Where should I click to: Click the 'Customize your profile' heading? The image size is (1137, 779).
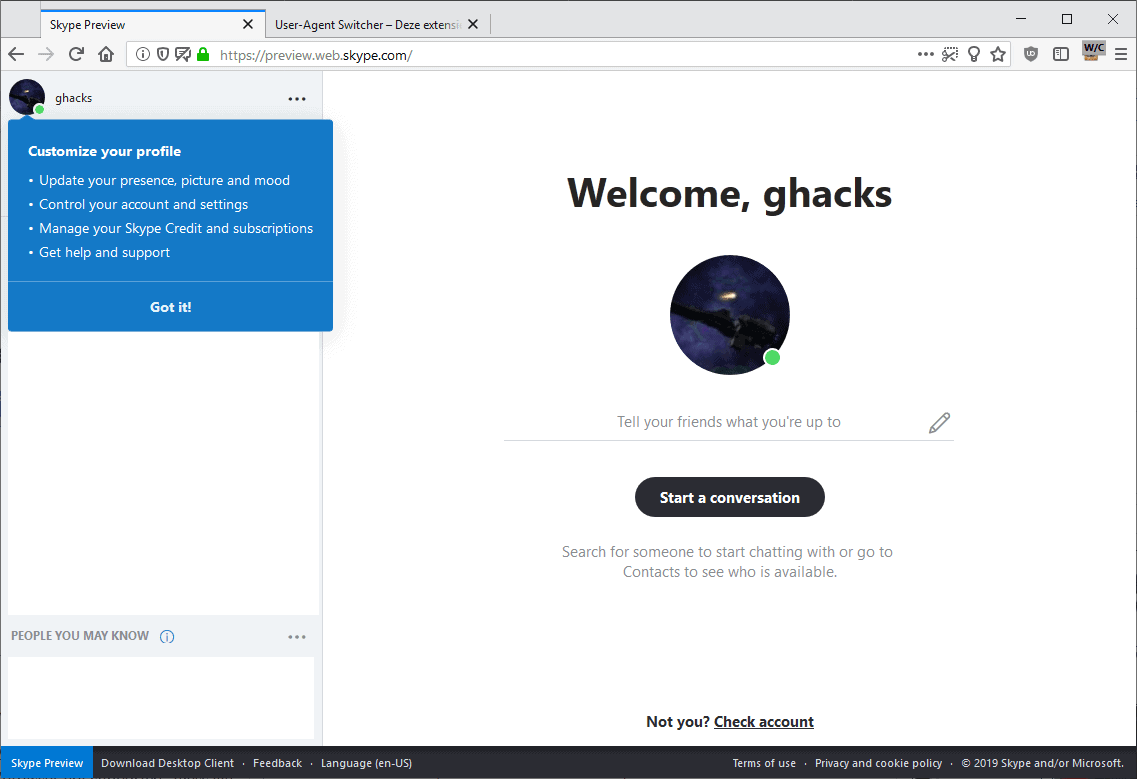104,151
